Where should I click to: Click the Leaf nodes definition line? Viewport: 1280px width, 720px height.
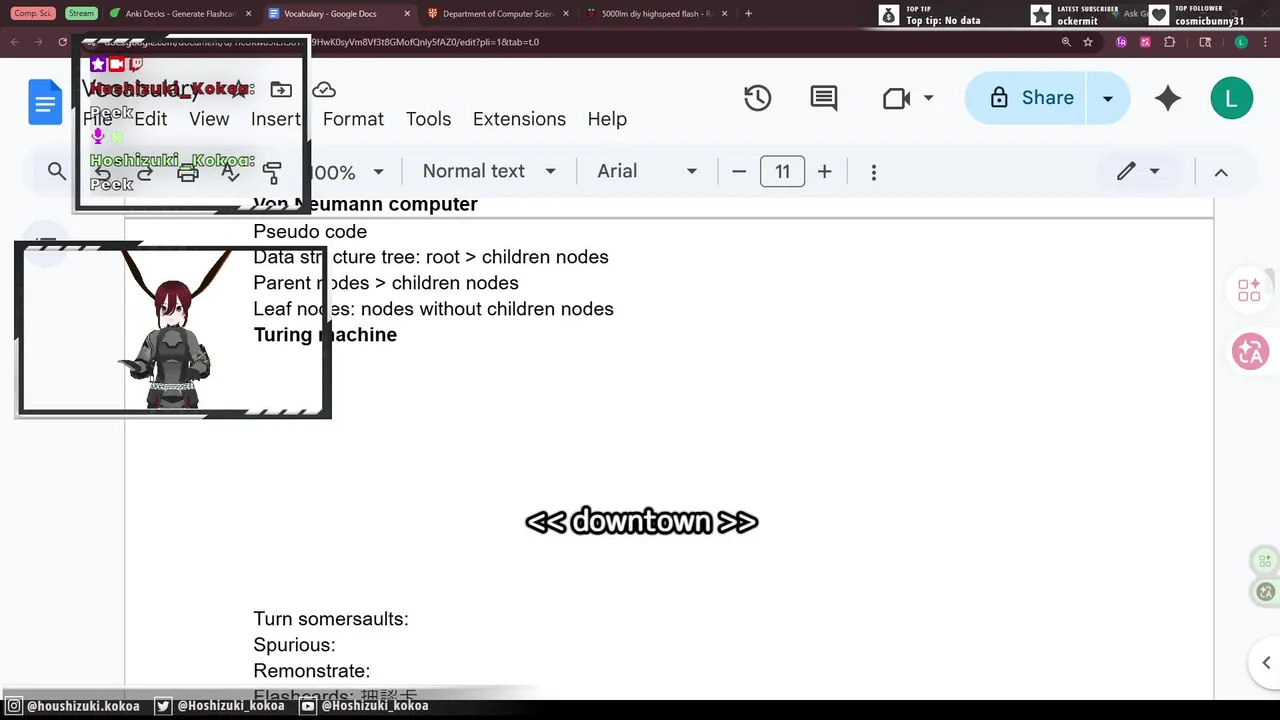(x=433, y=309)
